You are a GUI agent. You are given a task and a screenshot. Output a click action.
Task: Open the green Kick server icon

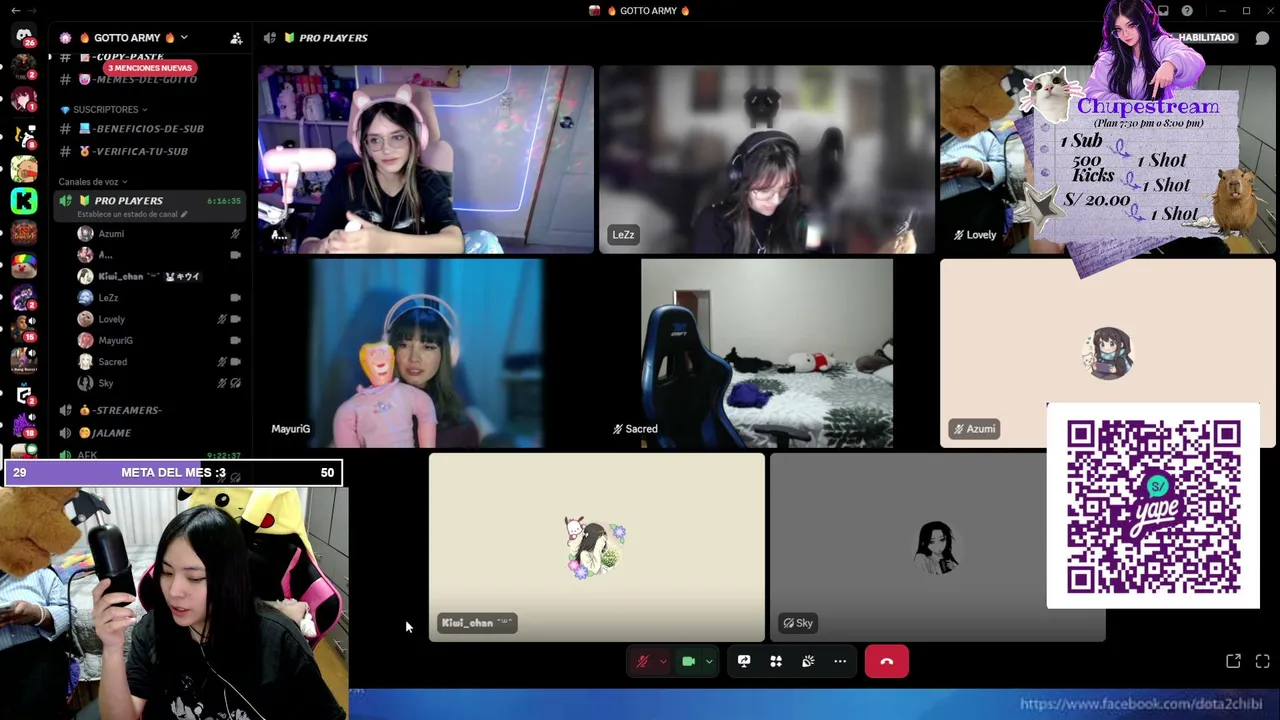pos(24,201)
